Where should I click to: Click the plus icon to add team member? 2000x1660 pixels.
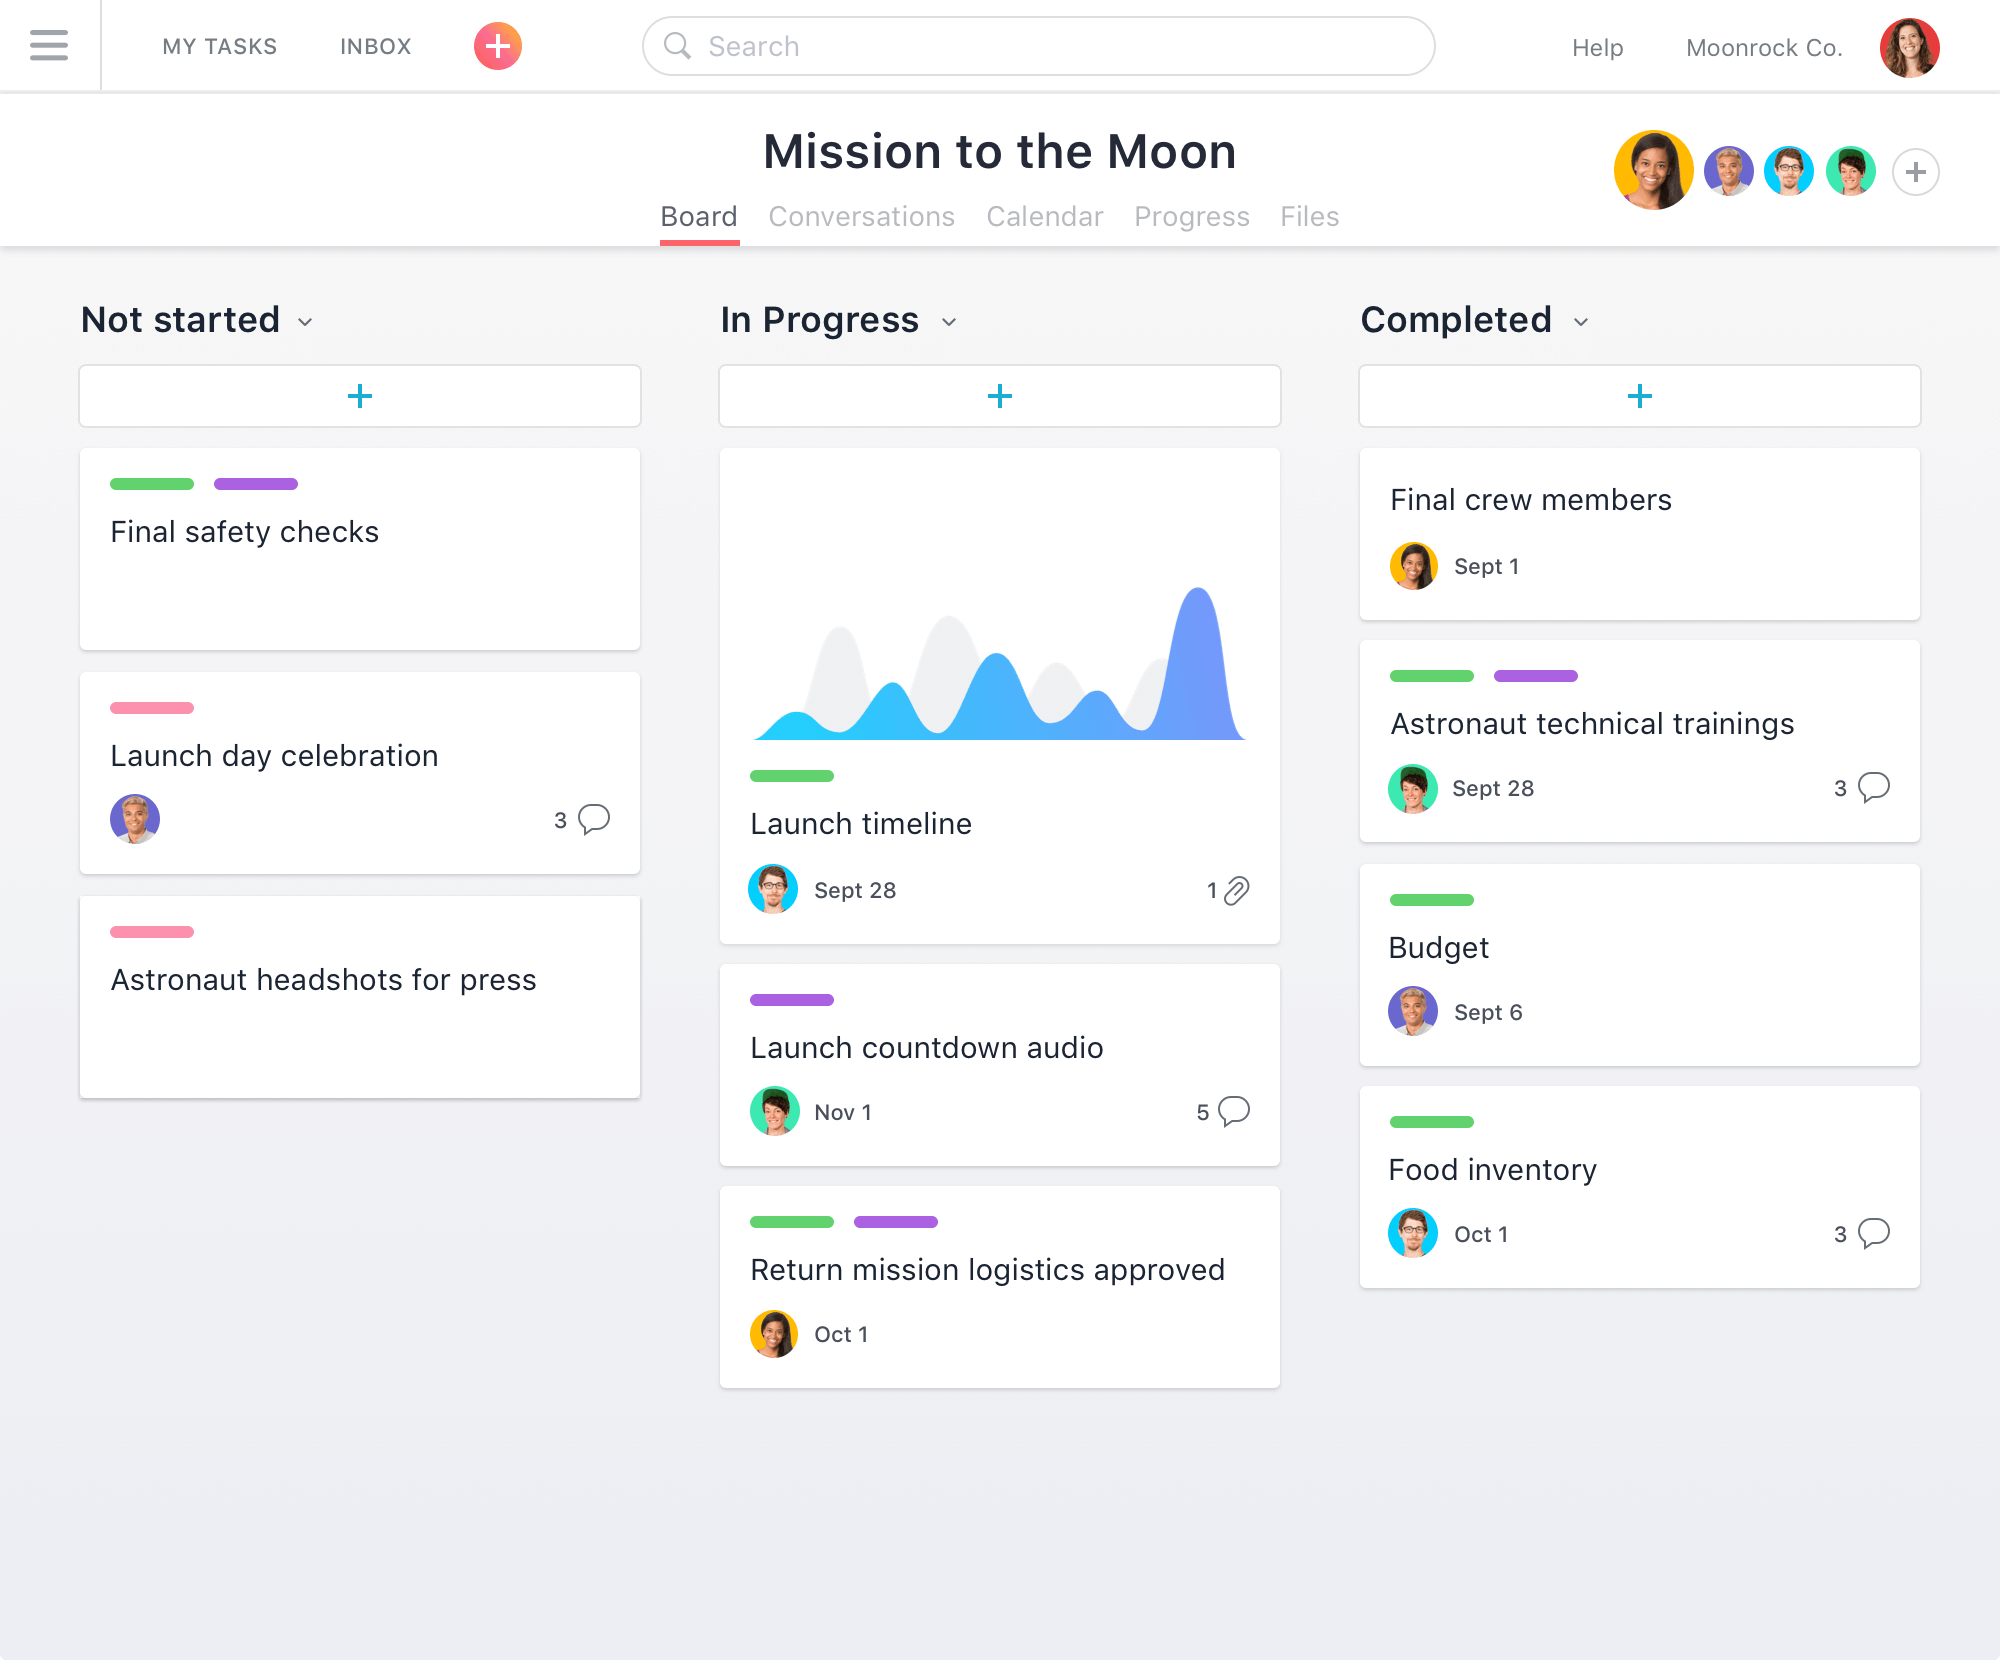[x=1915, y=169]
